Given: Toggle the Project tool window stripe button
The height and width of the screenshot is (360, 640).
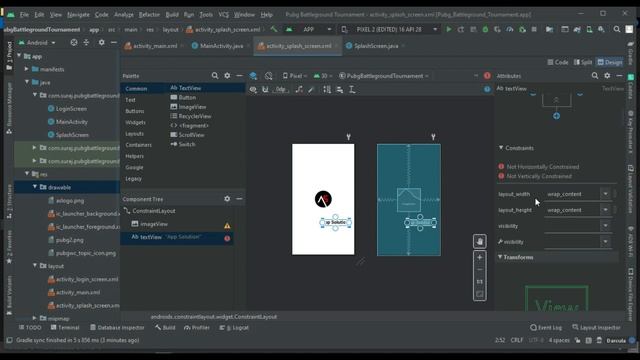Looking at the screenshot, I should tap(9, 56).
